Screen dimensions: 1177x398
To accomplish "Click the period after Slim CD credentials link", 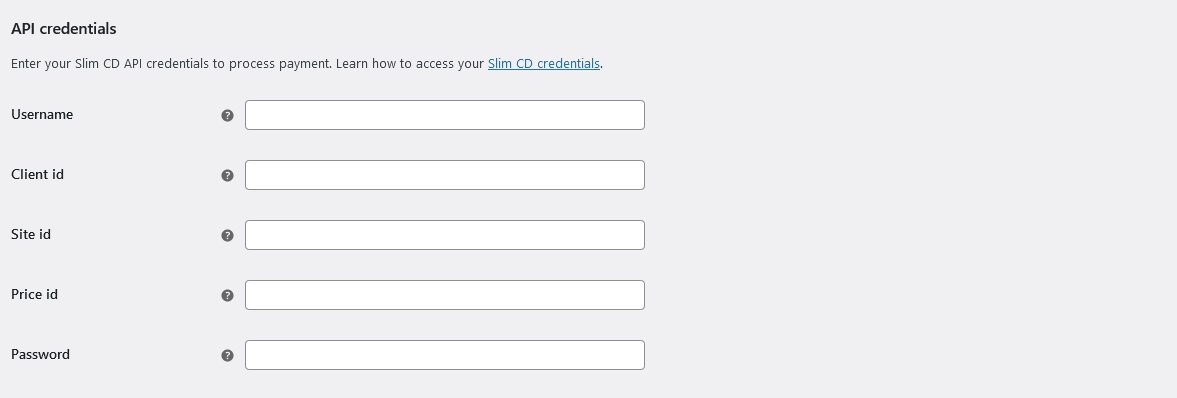I will [x=601, y=64].
